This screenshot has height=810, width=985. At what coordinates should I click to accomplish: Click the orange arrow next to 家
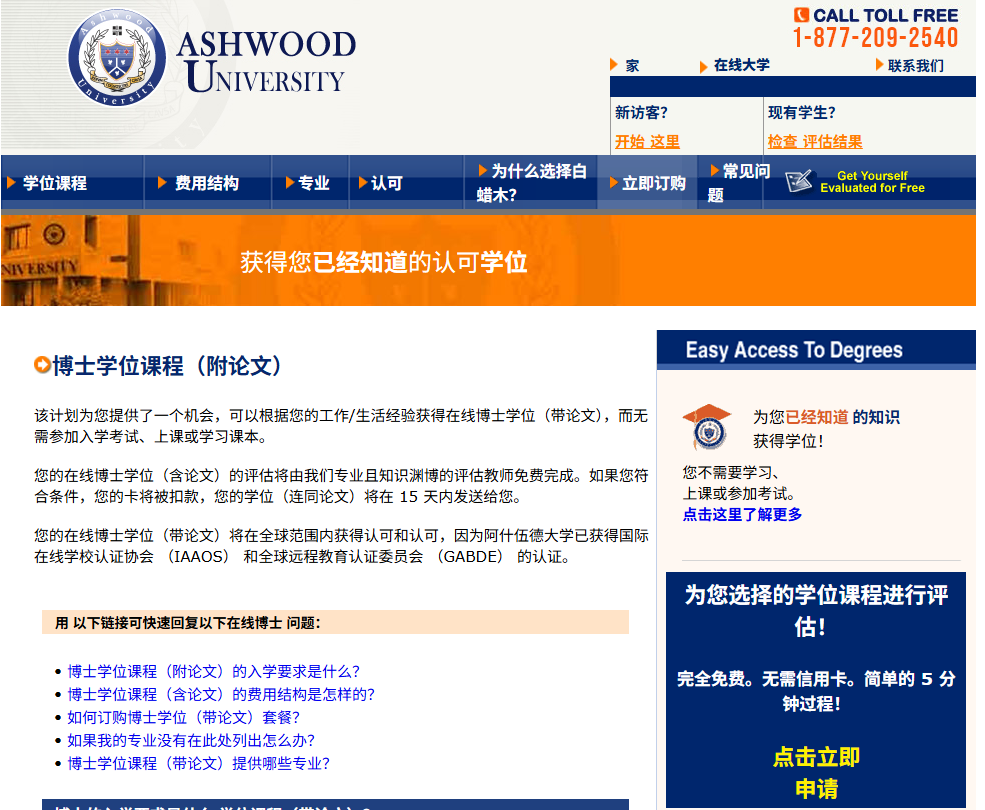click(x=614, y=65)
